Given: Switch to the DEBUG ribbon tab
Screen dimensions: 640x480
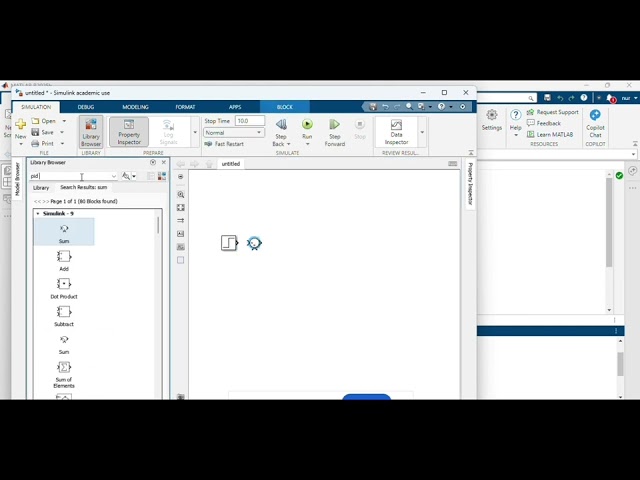Looking at the screenshot, I should click(86, 107).
